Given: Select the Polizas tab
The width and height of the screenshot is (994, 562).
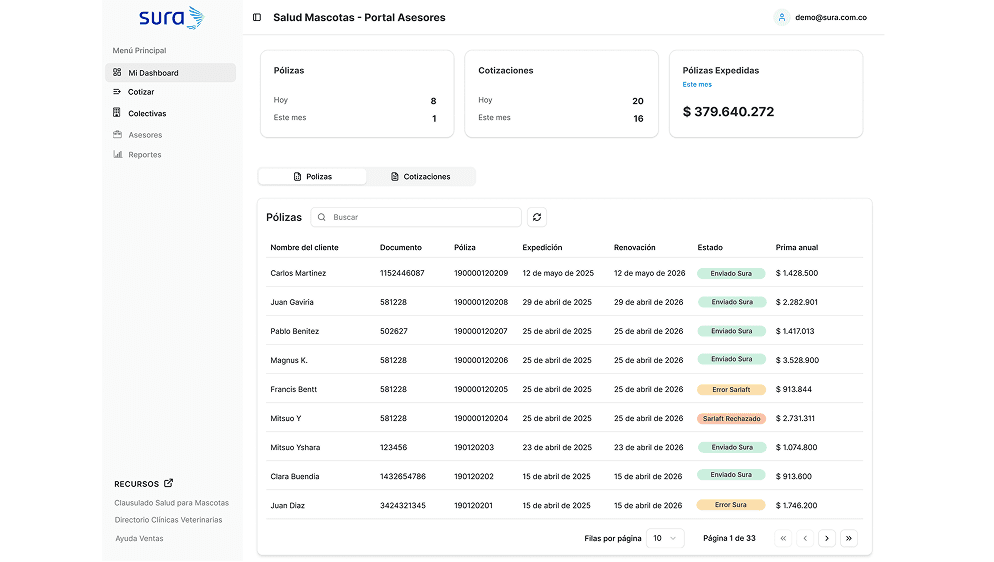Looking at the screenshot, I should pyautogui.click(x=312, y=177).
